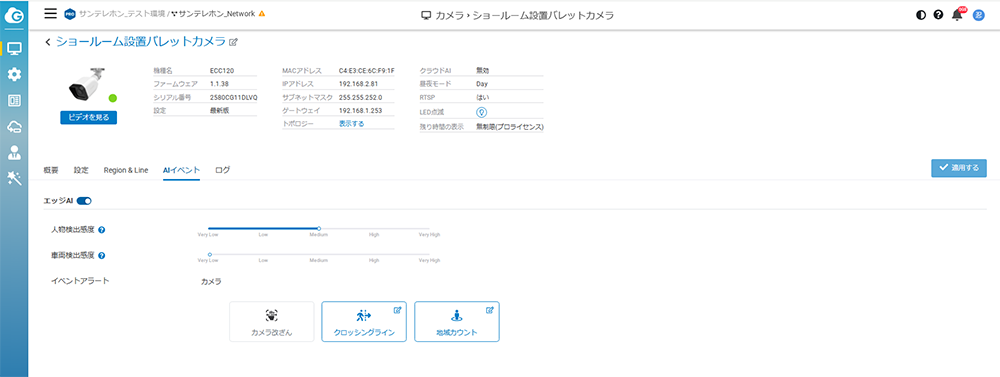Click the model name ECC120
Image resolution: width=1000 pixels, height=377 pixels.
pyautogui.click(x=221, y=70)
